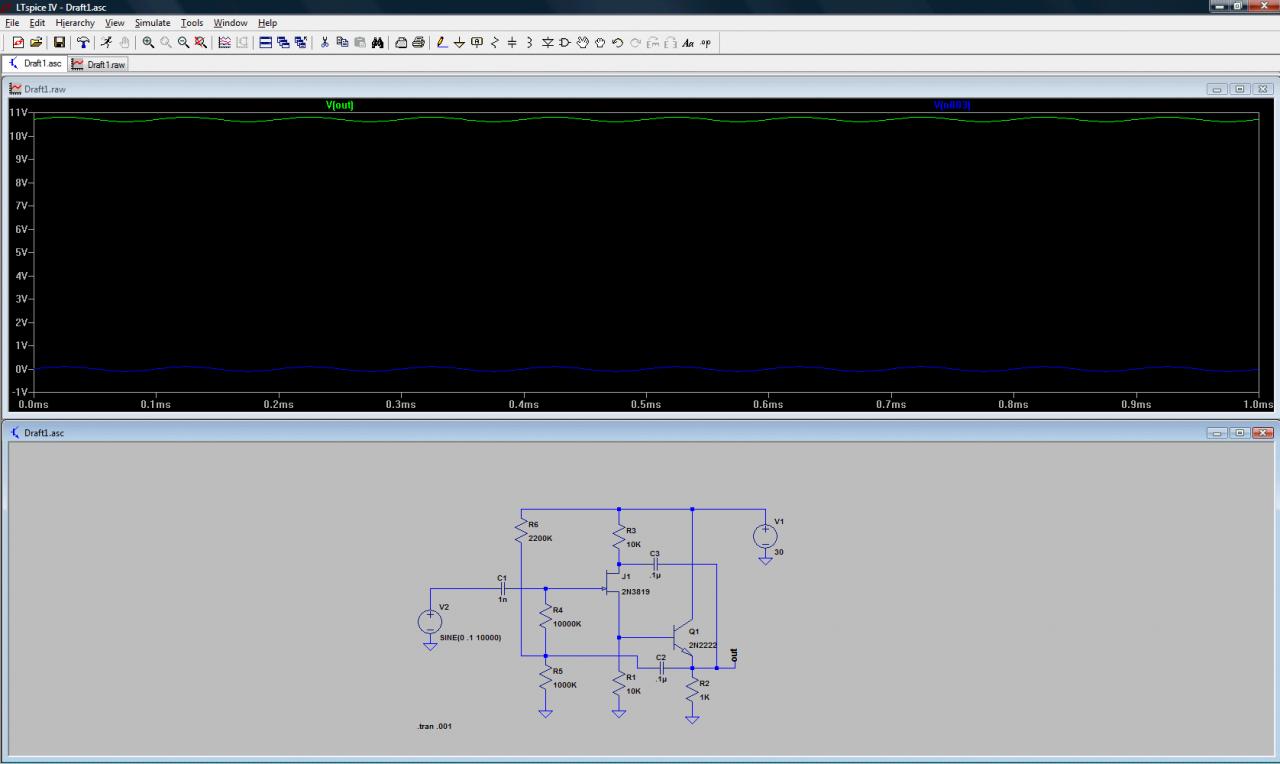
Task: Click the Save floppy disk icon
Action: tap(59, 42)
